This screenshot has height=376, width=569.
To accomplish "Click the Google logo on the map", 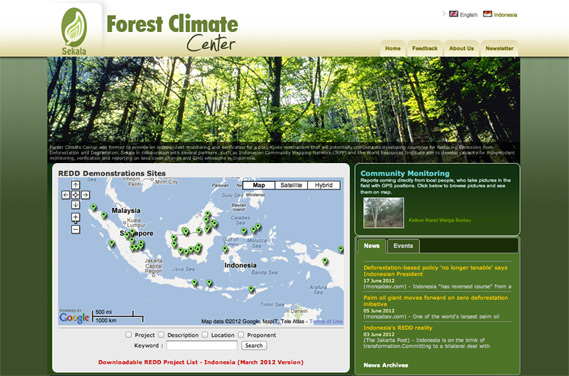I will point(74,318).
